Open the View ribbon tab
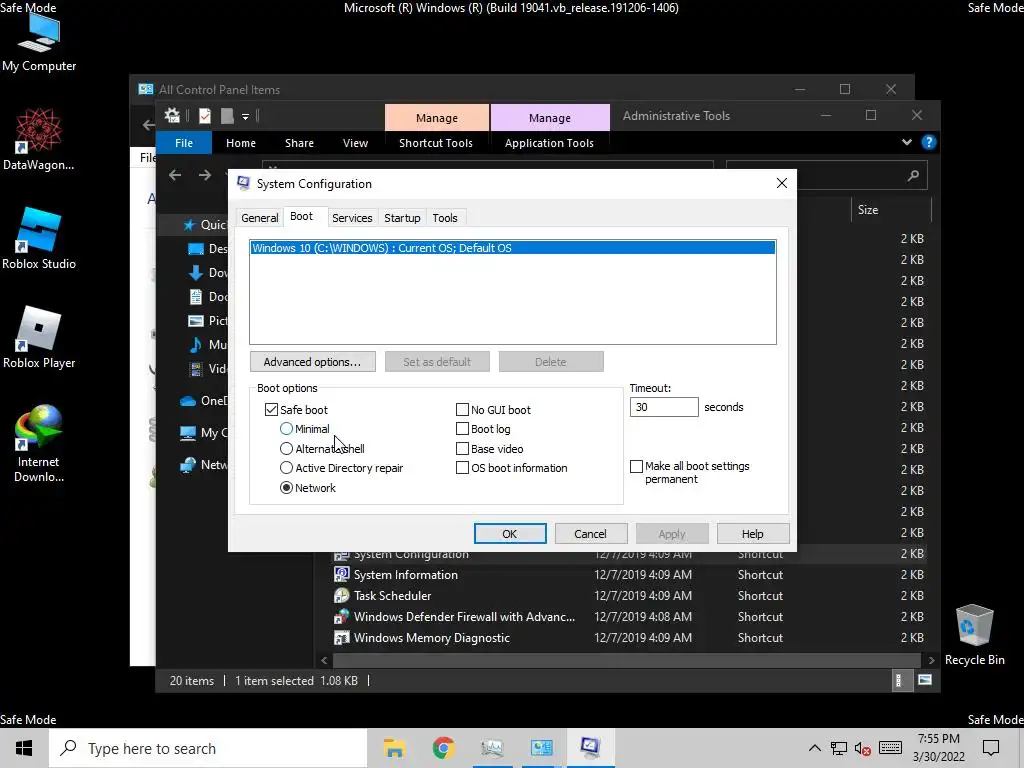Screen dimensions: 1024x768 [355, 143]
